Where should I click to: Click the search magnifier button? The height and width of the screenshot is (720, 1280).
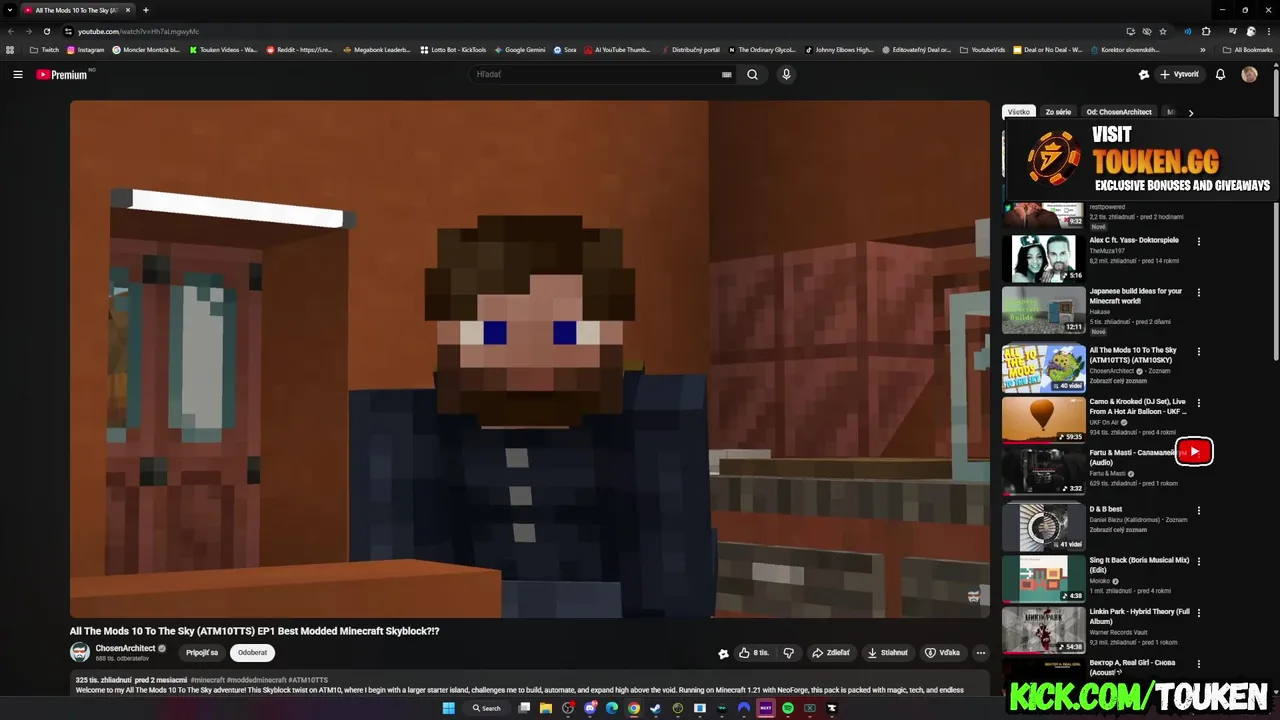point(752,74)
